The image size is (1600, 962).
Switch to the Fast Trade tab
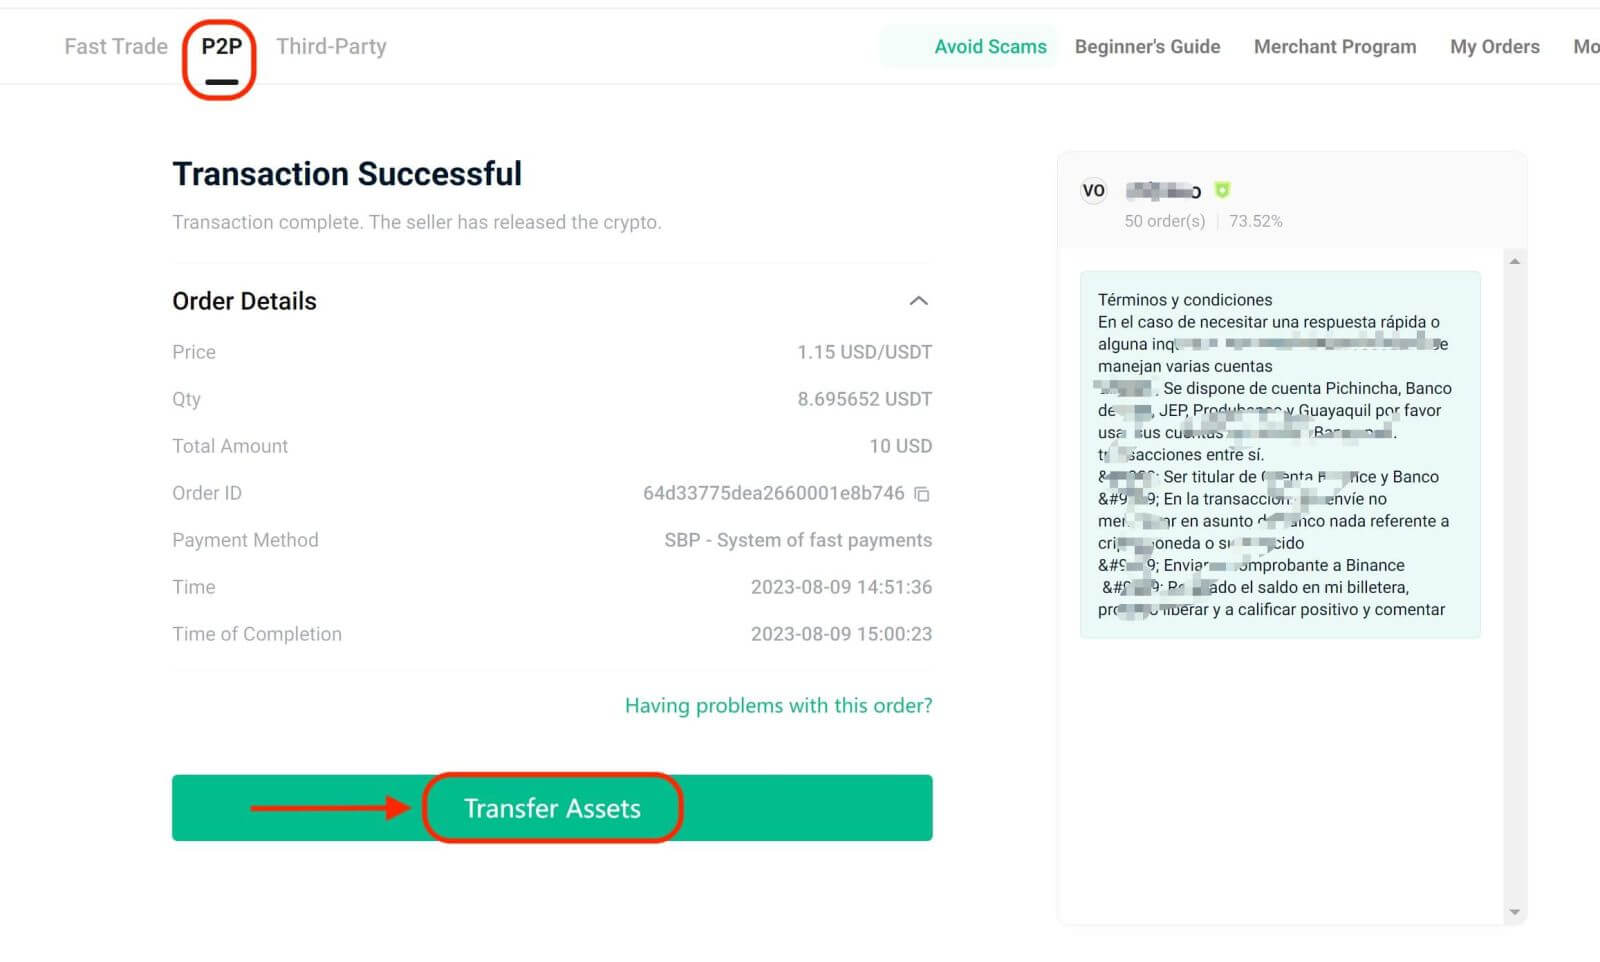tap(115, 46)
